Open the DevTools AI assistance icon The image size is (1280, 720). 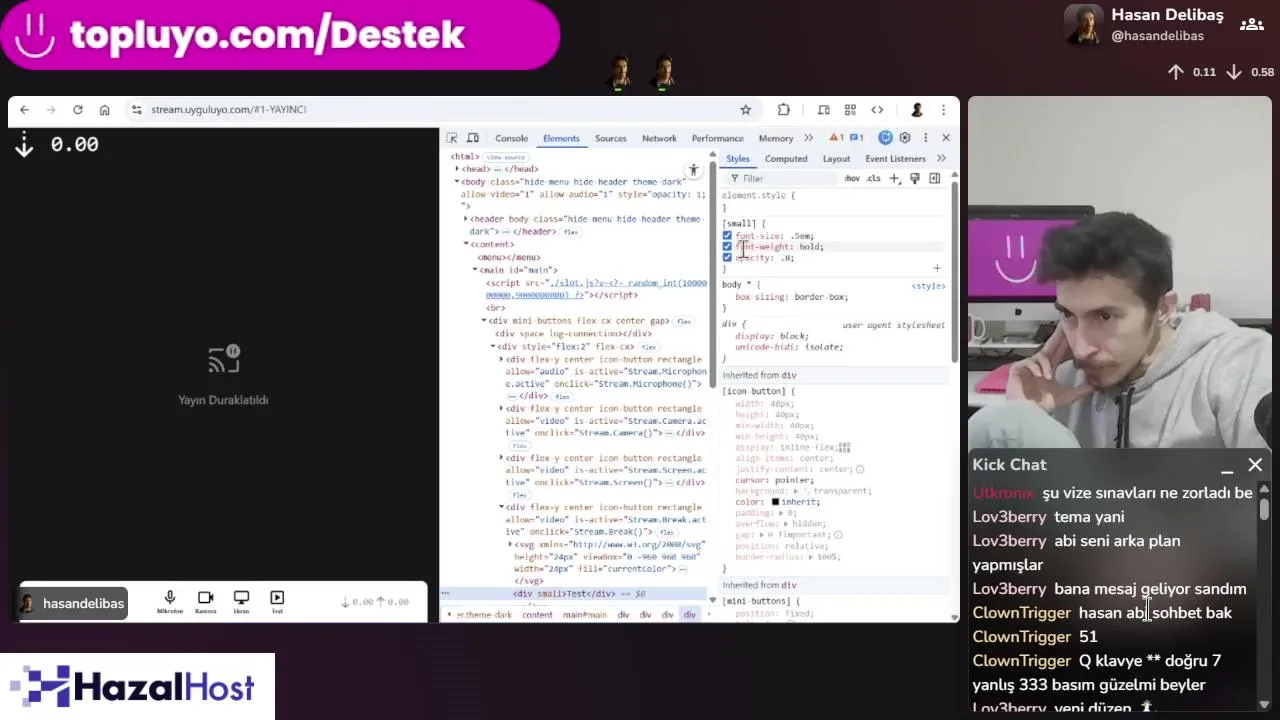[885, 138]
